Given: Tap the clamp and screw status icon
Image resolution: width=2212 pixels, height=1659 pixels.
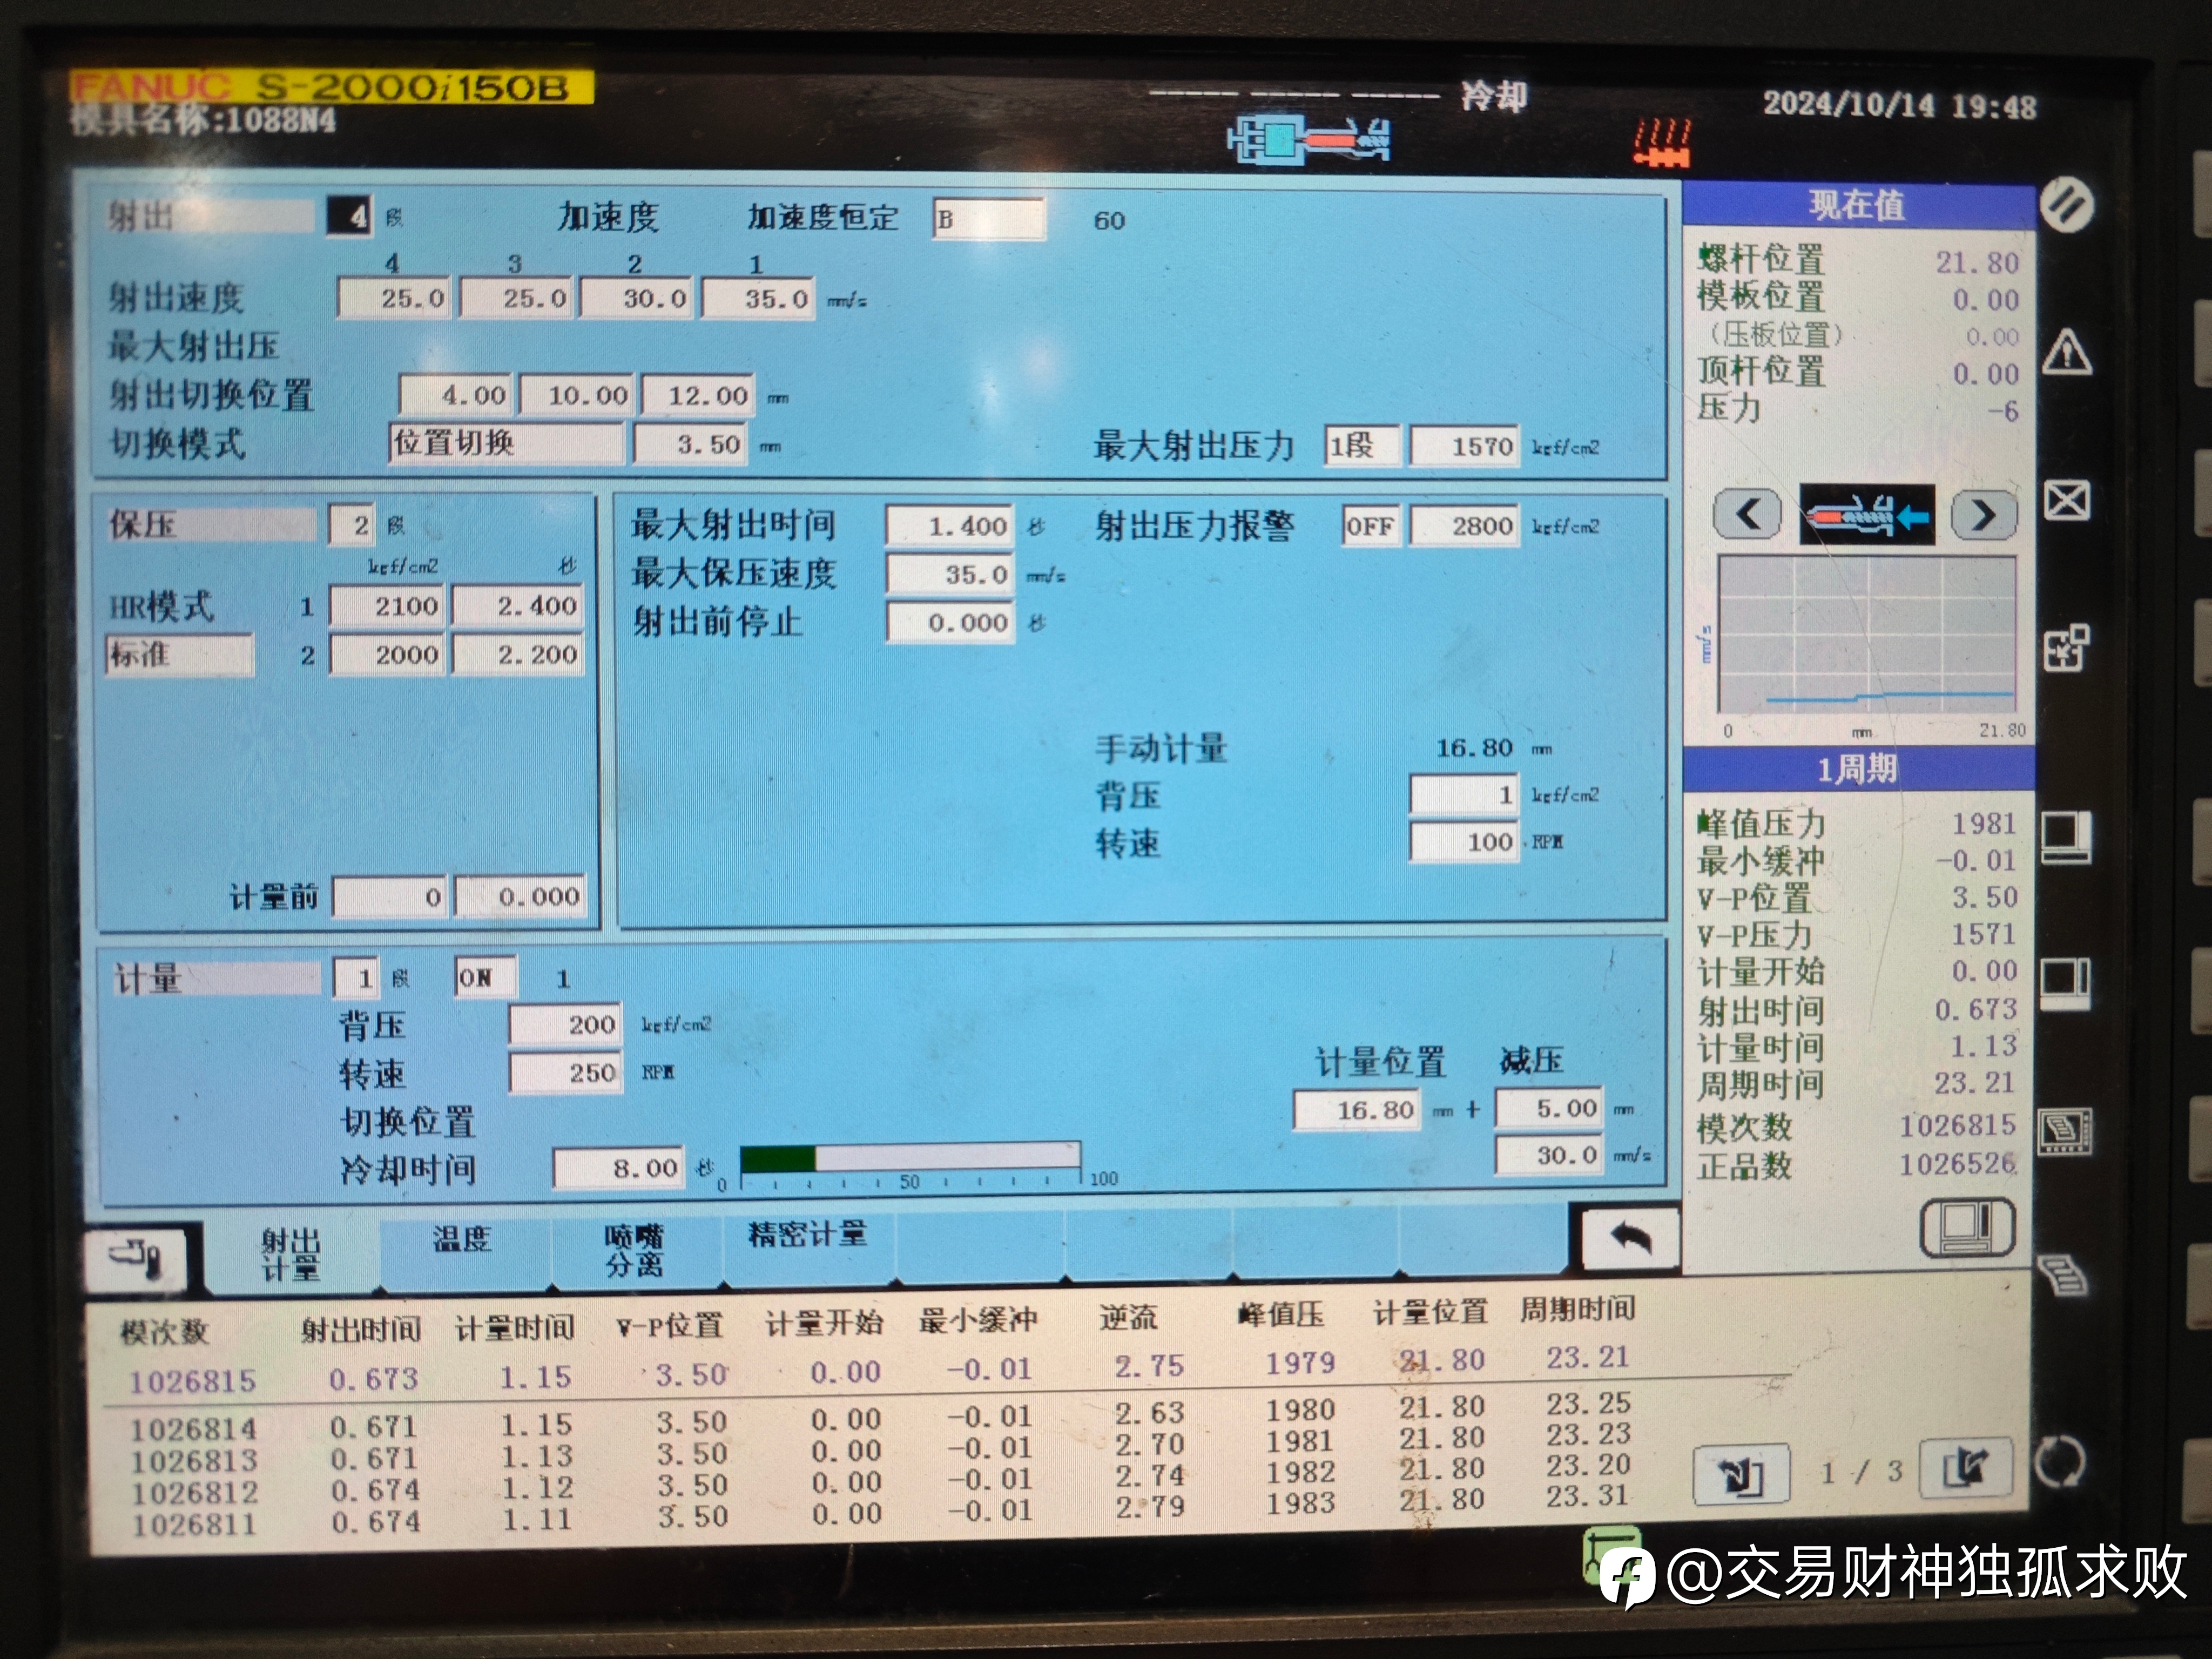Looking at the screenshot, I should pos(1308,140).
